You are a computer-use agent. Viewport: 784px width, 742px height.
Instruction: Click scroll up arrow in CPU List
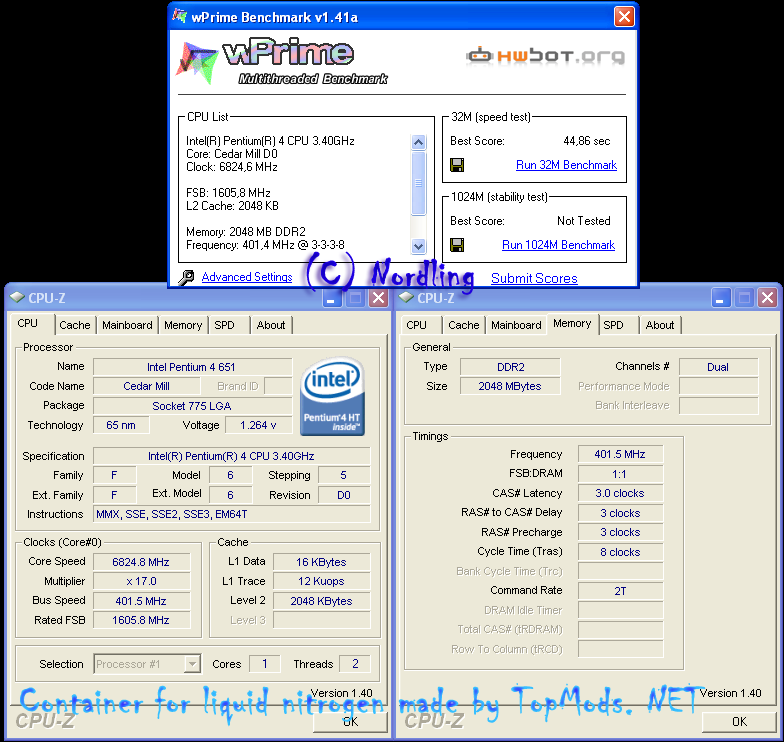click(418, 142)
